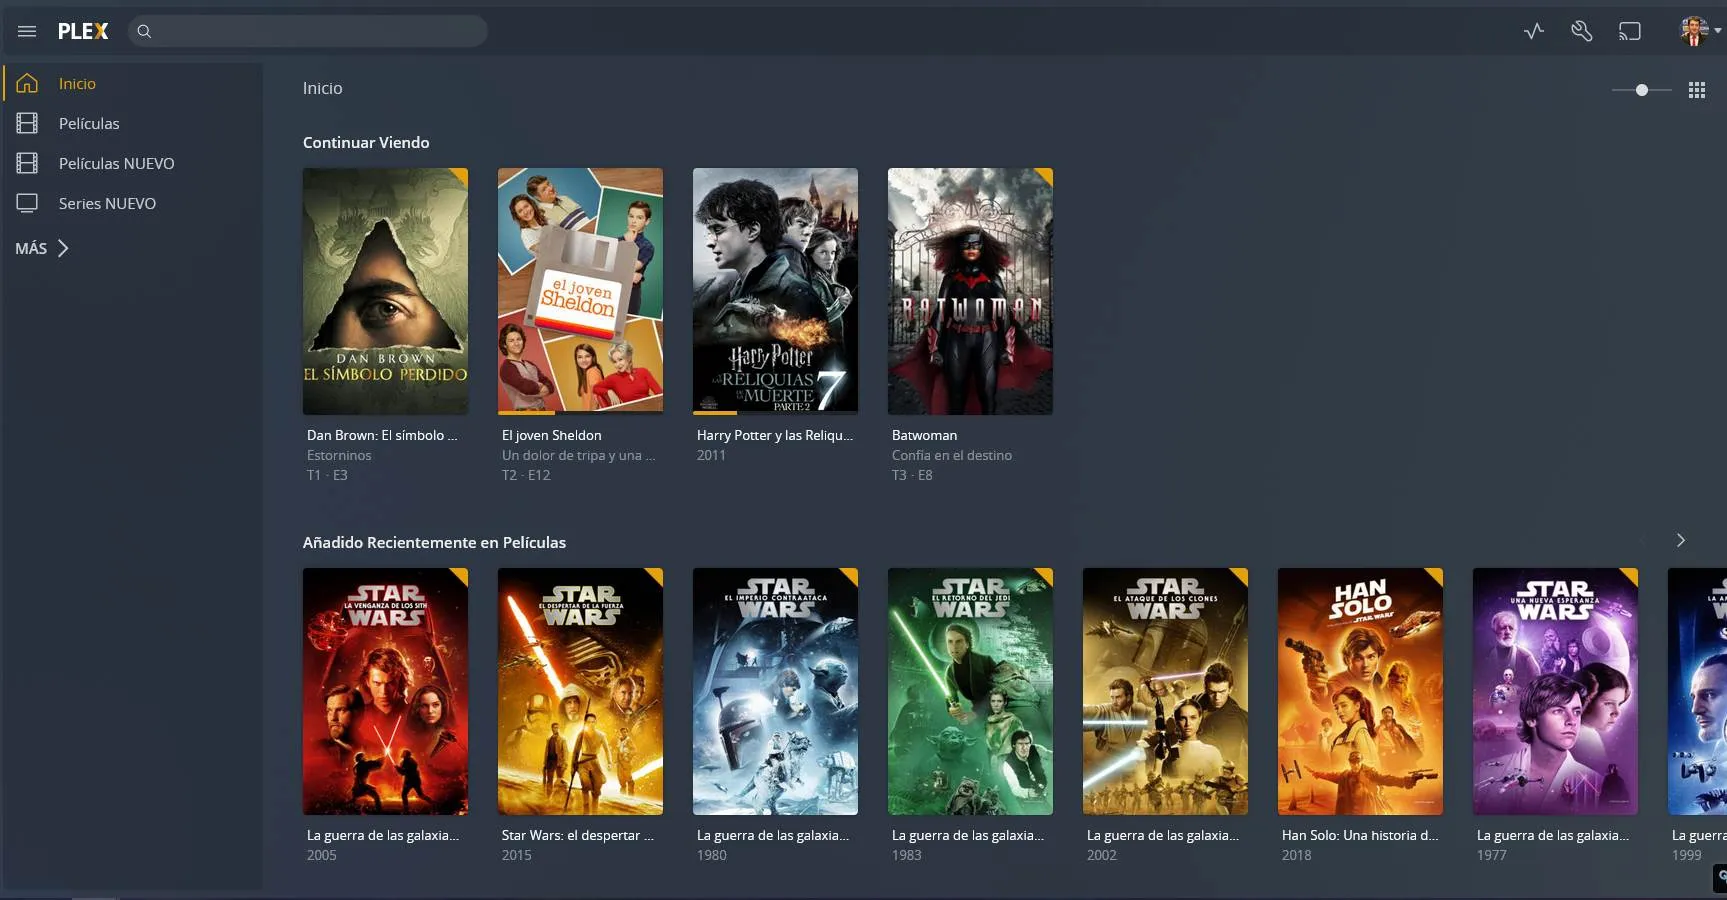Click the Inicio home icon in sidebar

pyautogui.click(x=27, y=83)
